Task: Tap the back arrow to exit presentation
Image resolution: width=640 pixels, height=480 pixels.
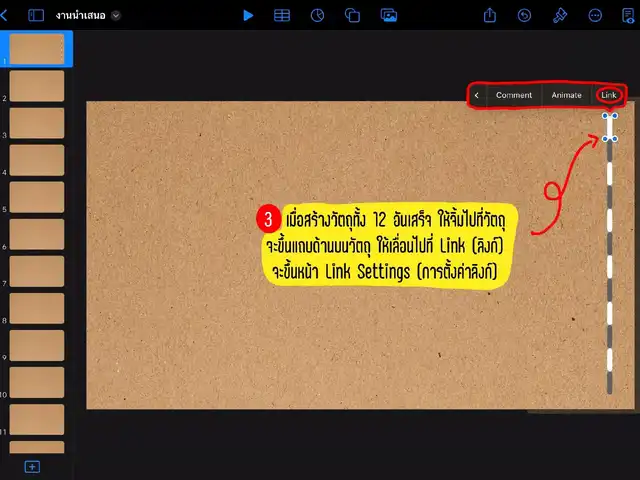Action: (x=5, y=15)
